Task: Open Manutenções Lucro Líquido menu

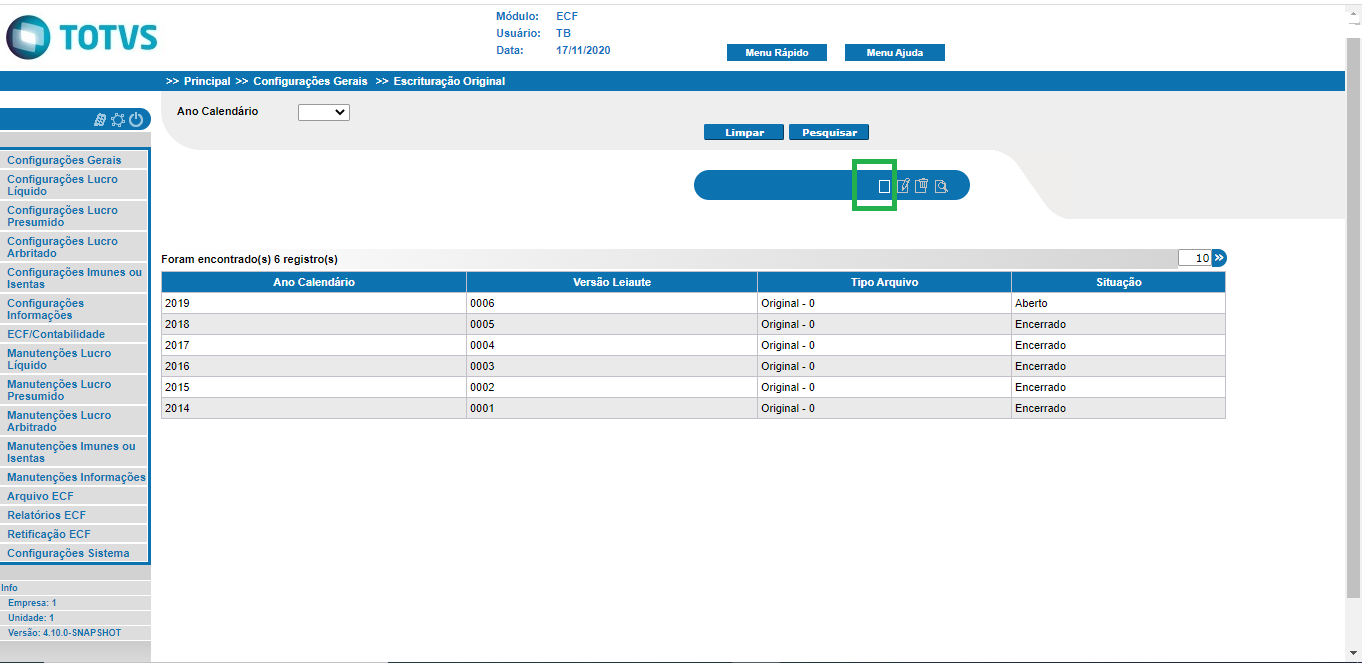Action: click(75, 359)
